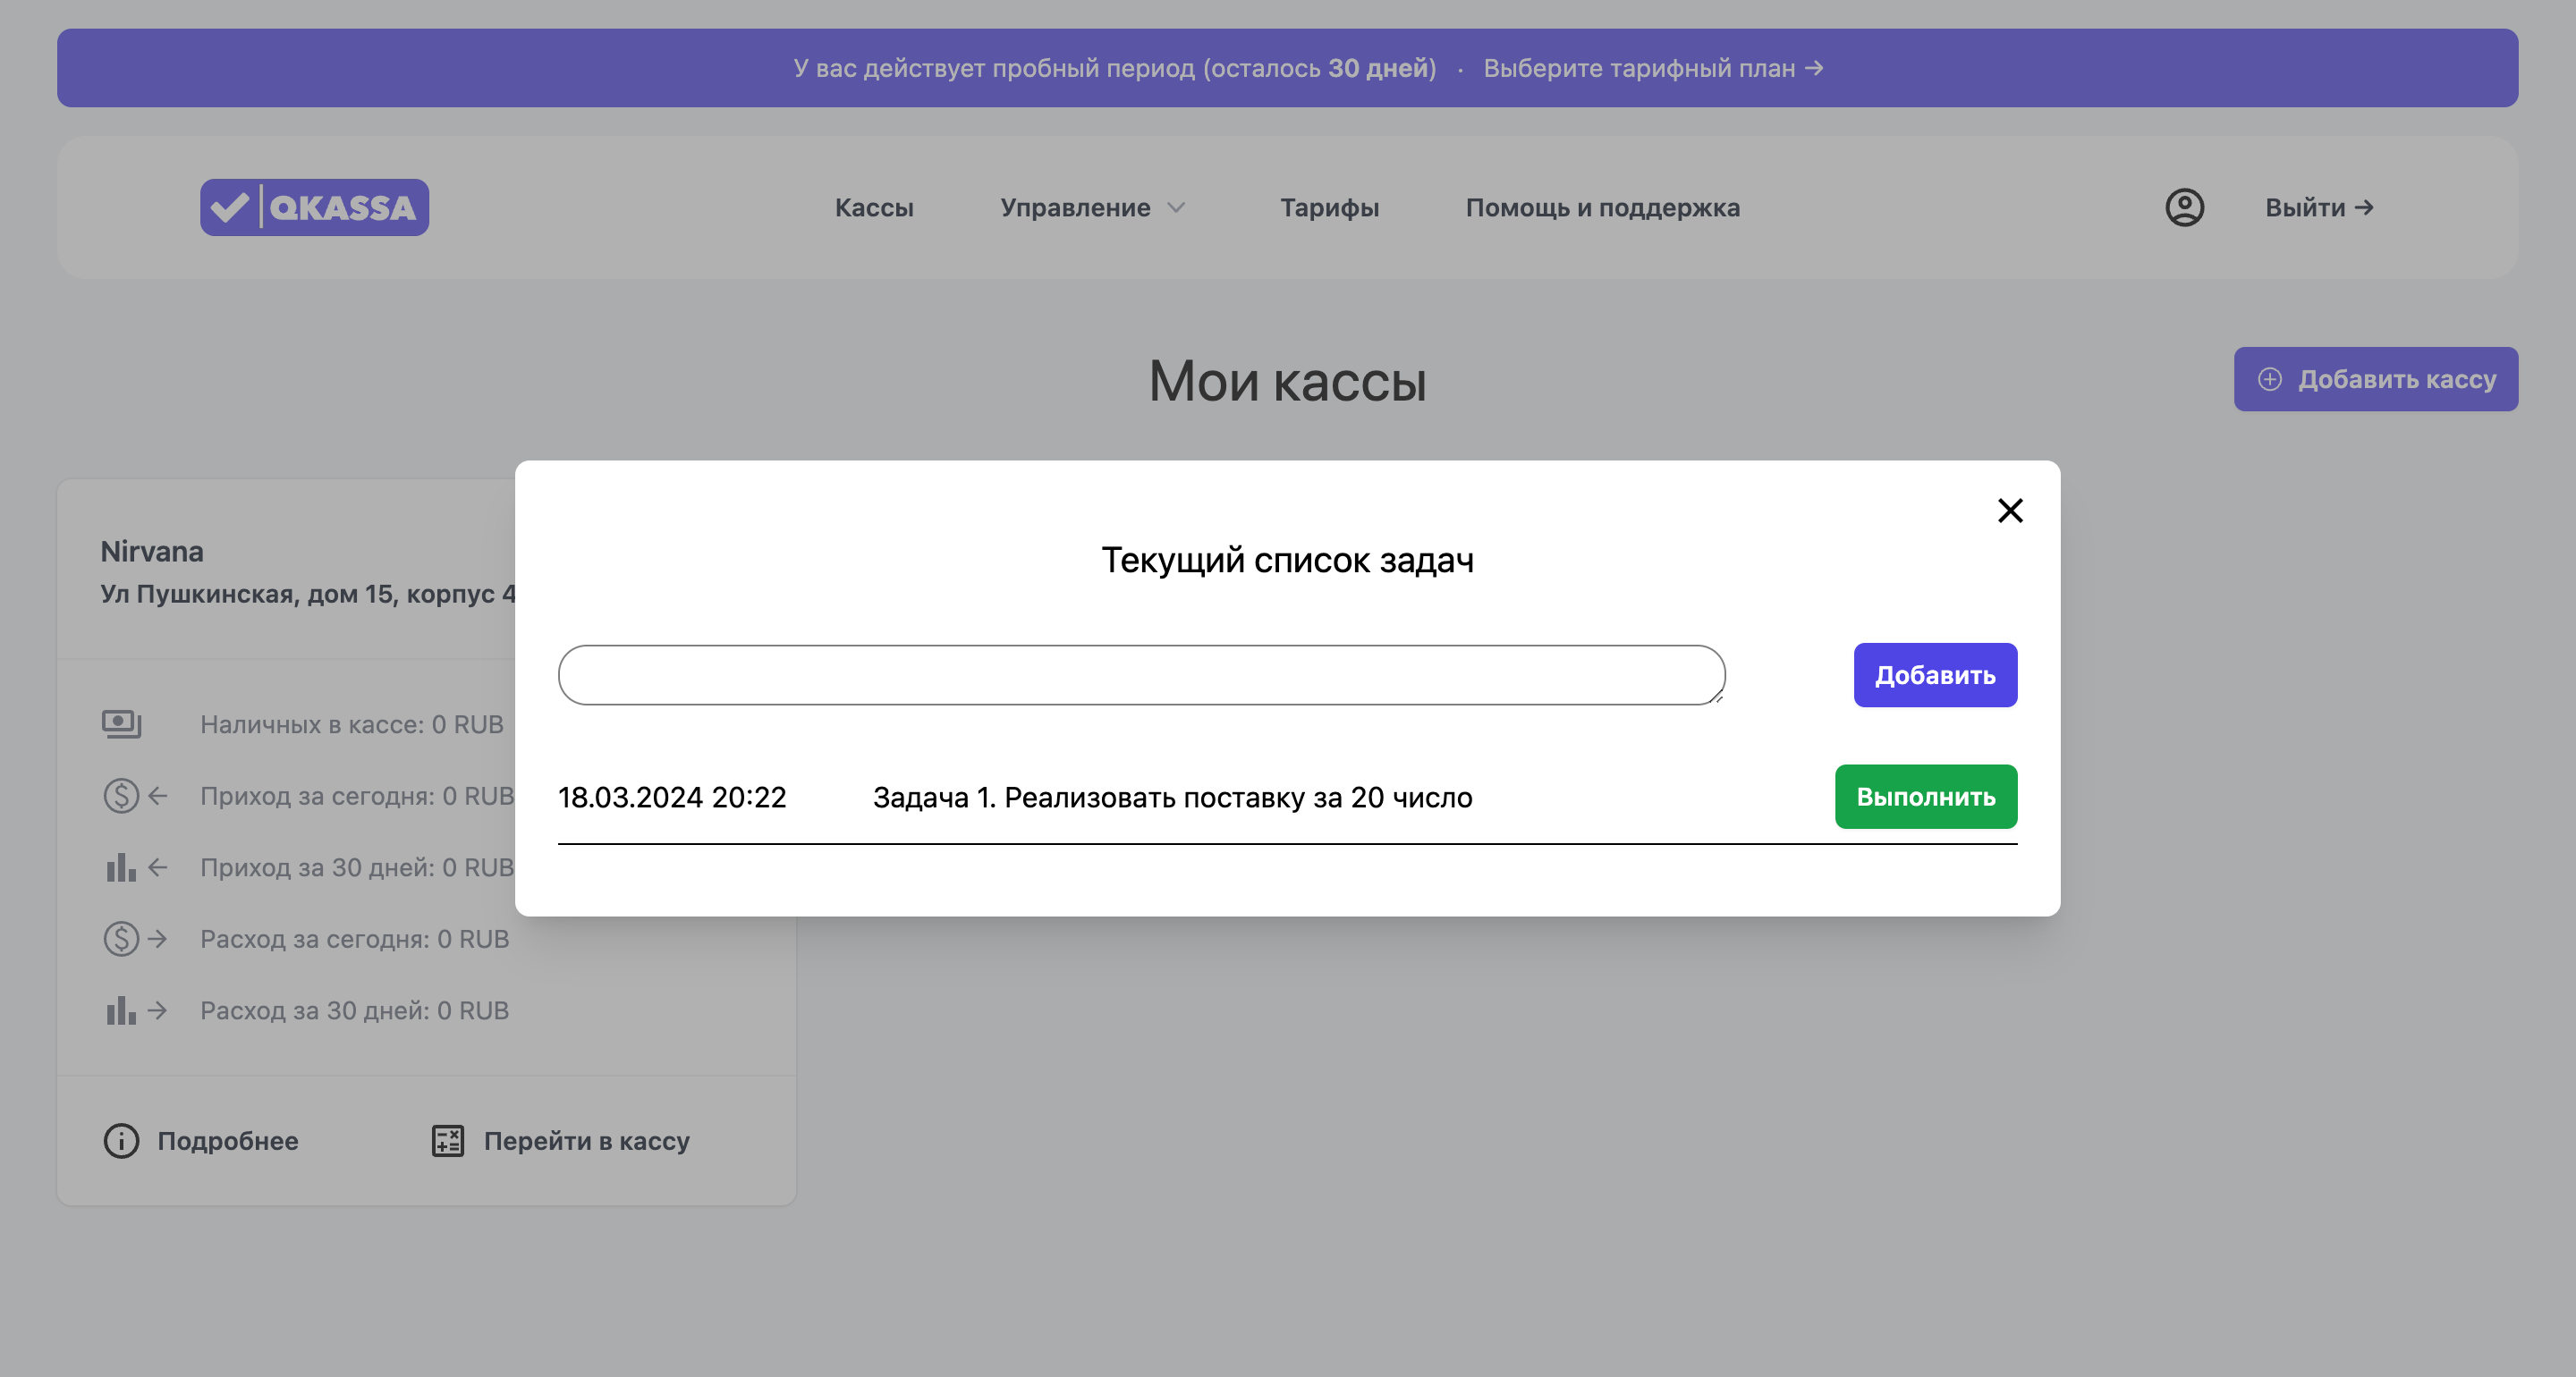Open the Тарифы menu item
Screen dimensions: 2576x1377
point(1329,207)
